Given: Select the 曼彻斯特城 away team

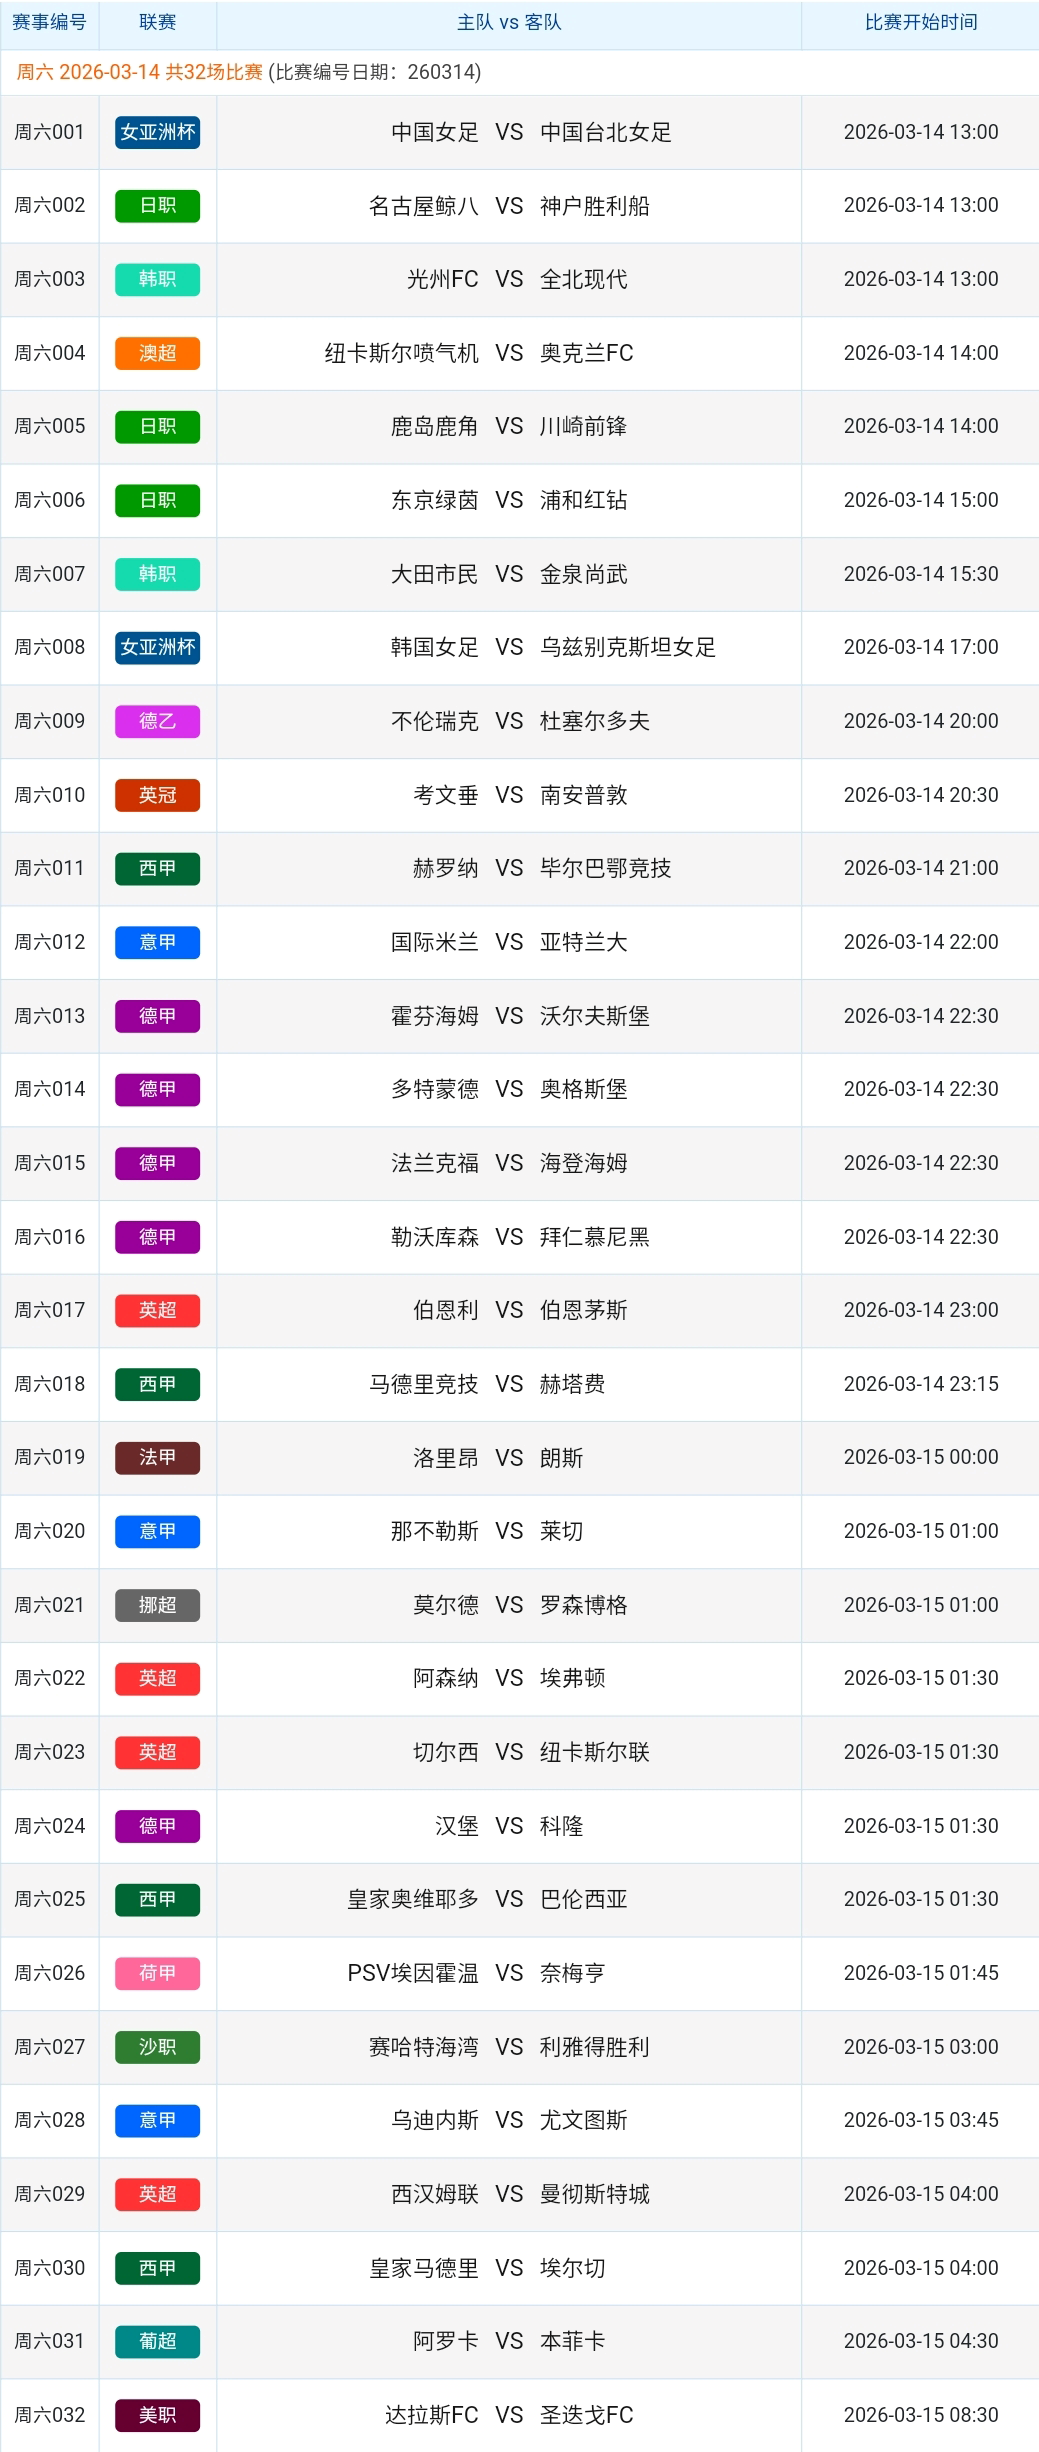Looking at the screenshot, I should tap(594, 2194).
